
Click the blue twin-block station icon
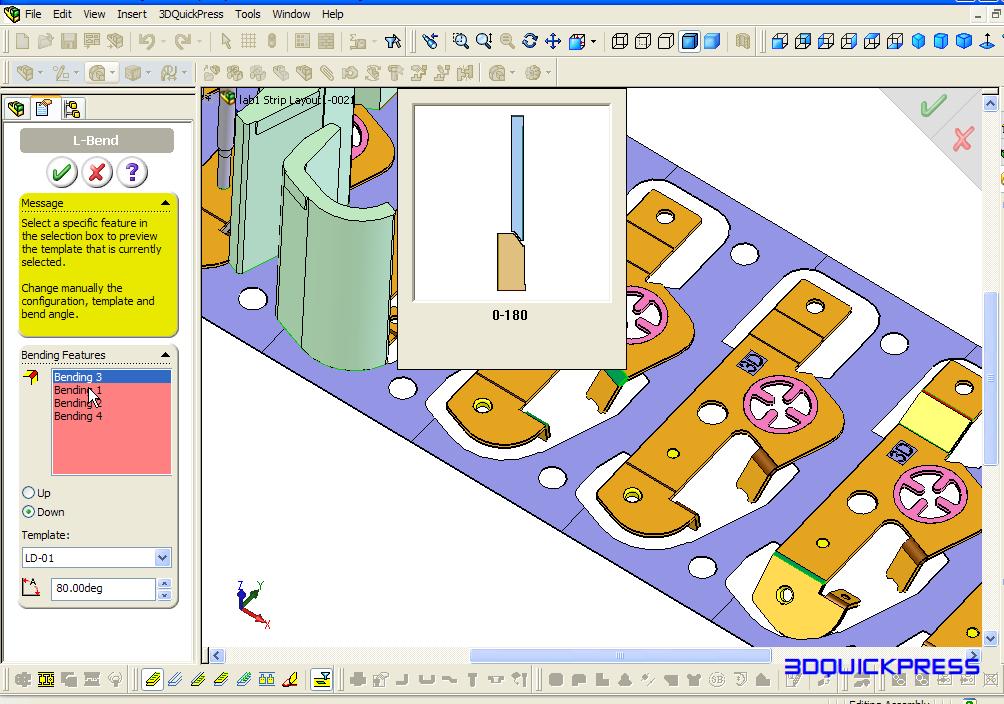[x=267, y=680]
